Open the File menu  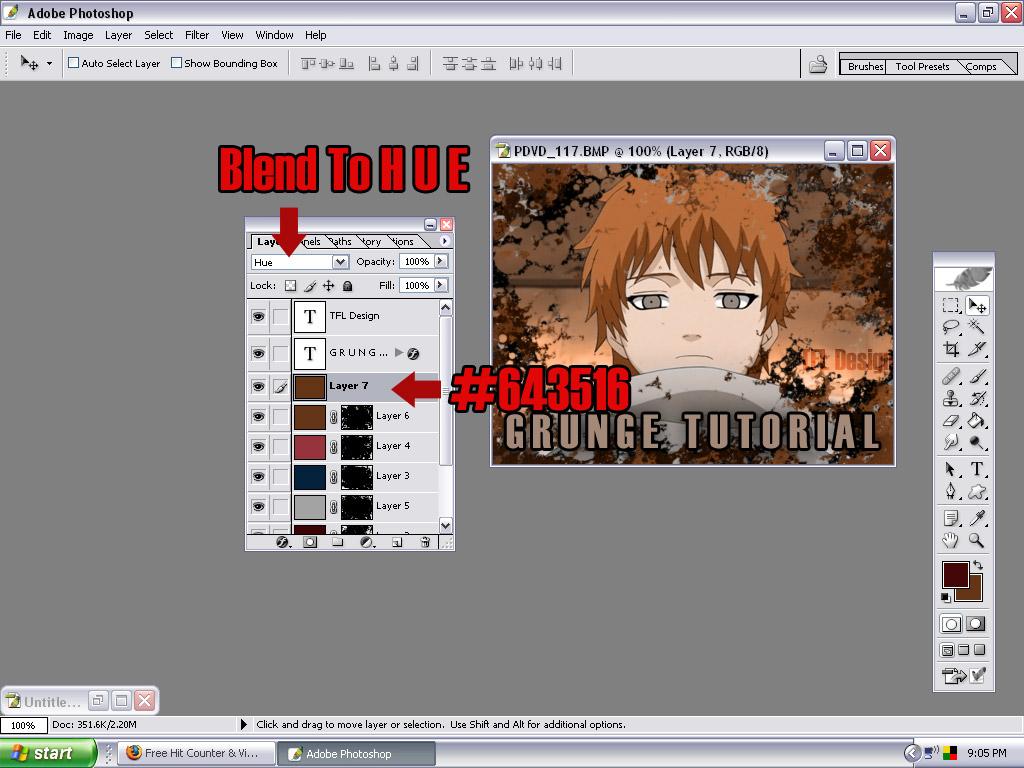pos(13,35)
